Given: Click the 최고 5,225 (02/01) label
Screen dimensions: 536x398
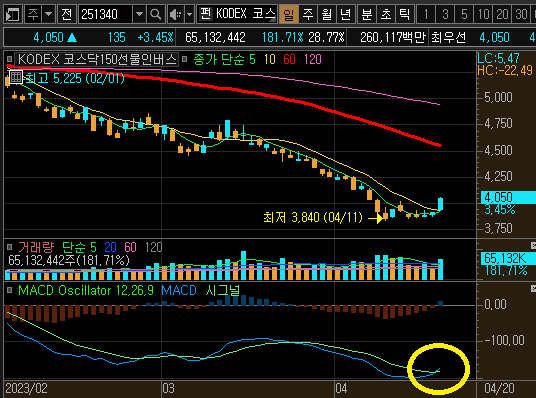Looking at the screenshot, I should [75, 79].
